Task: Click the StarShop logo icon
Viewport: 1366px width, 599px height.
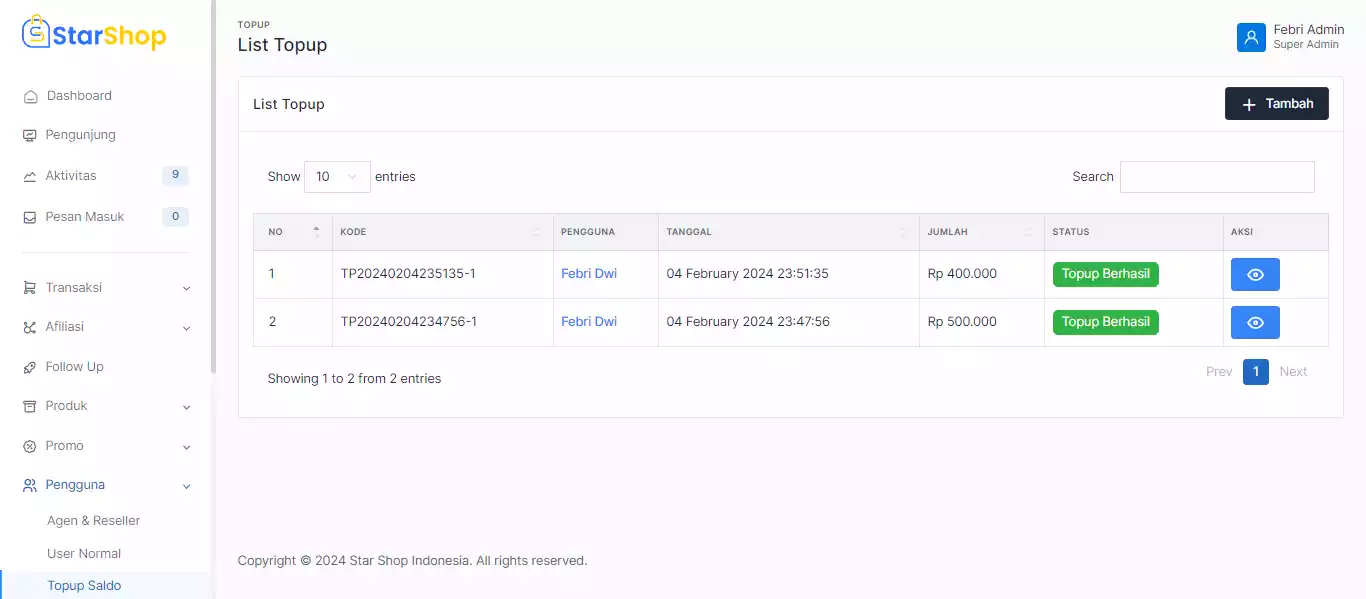Action: (36, 32)
